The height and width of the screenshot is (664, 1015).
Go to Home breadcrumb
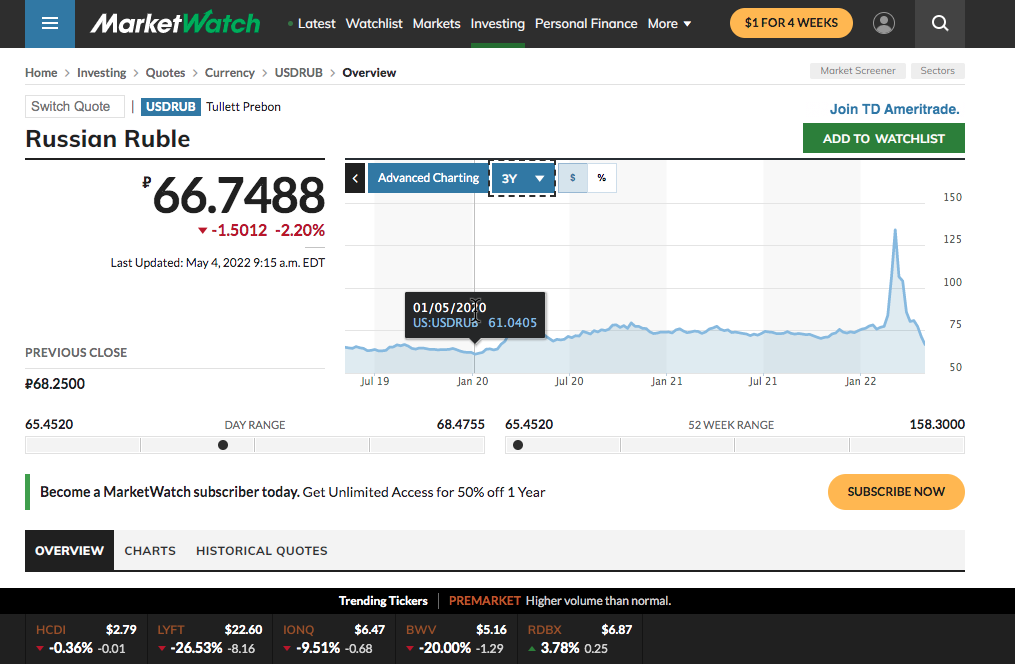coord(41,73)
